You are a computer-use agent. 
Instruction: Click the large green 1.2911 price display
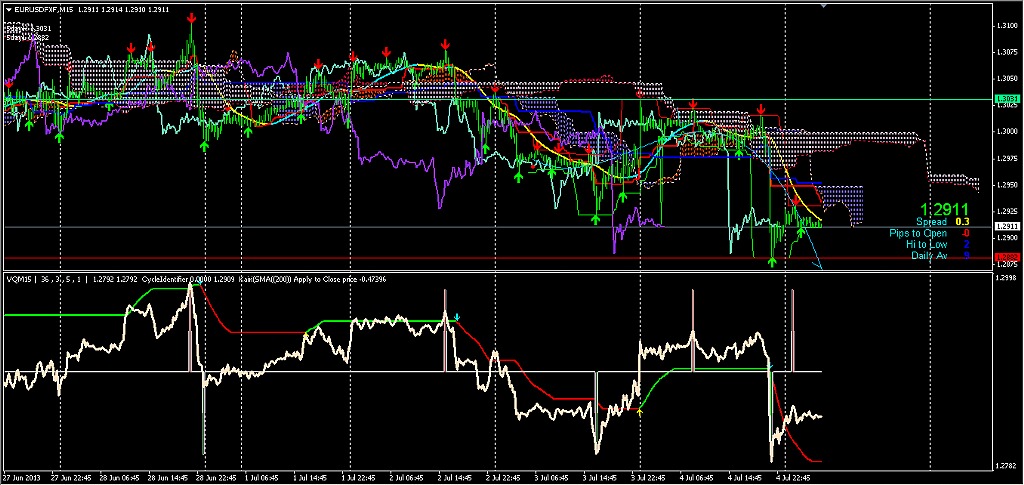tap(944, 210)
